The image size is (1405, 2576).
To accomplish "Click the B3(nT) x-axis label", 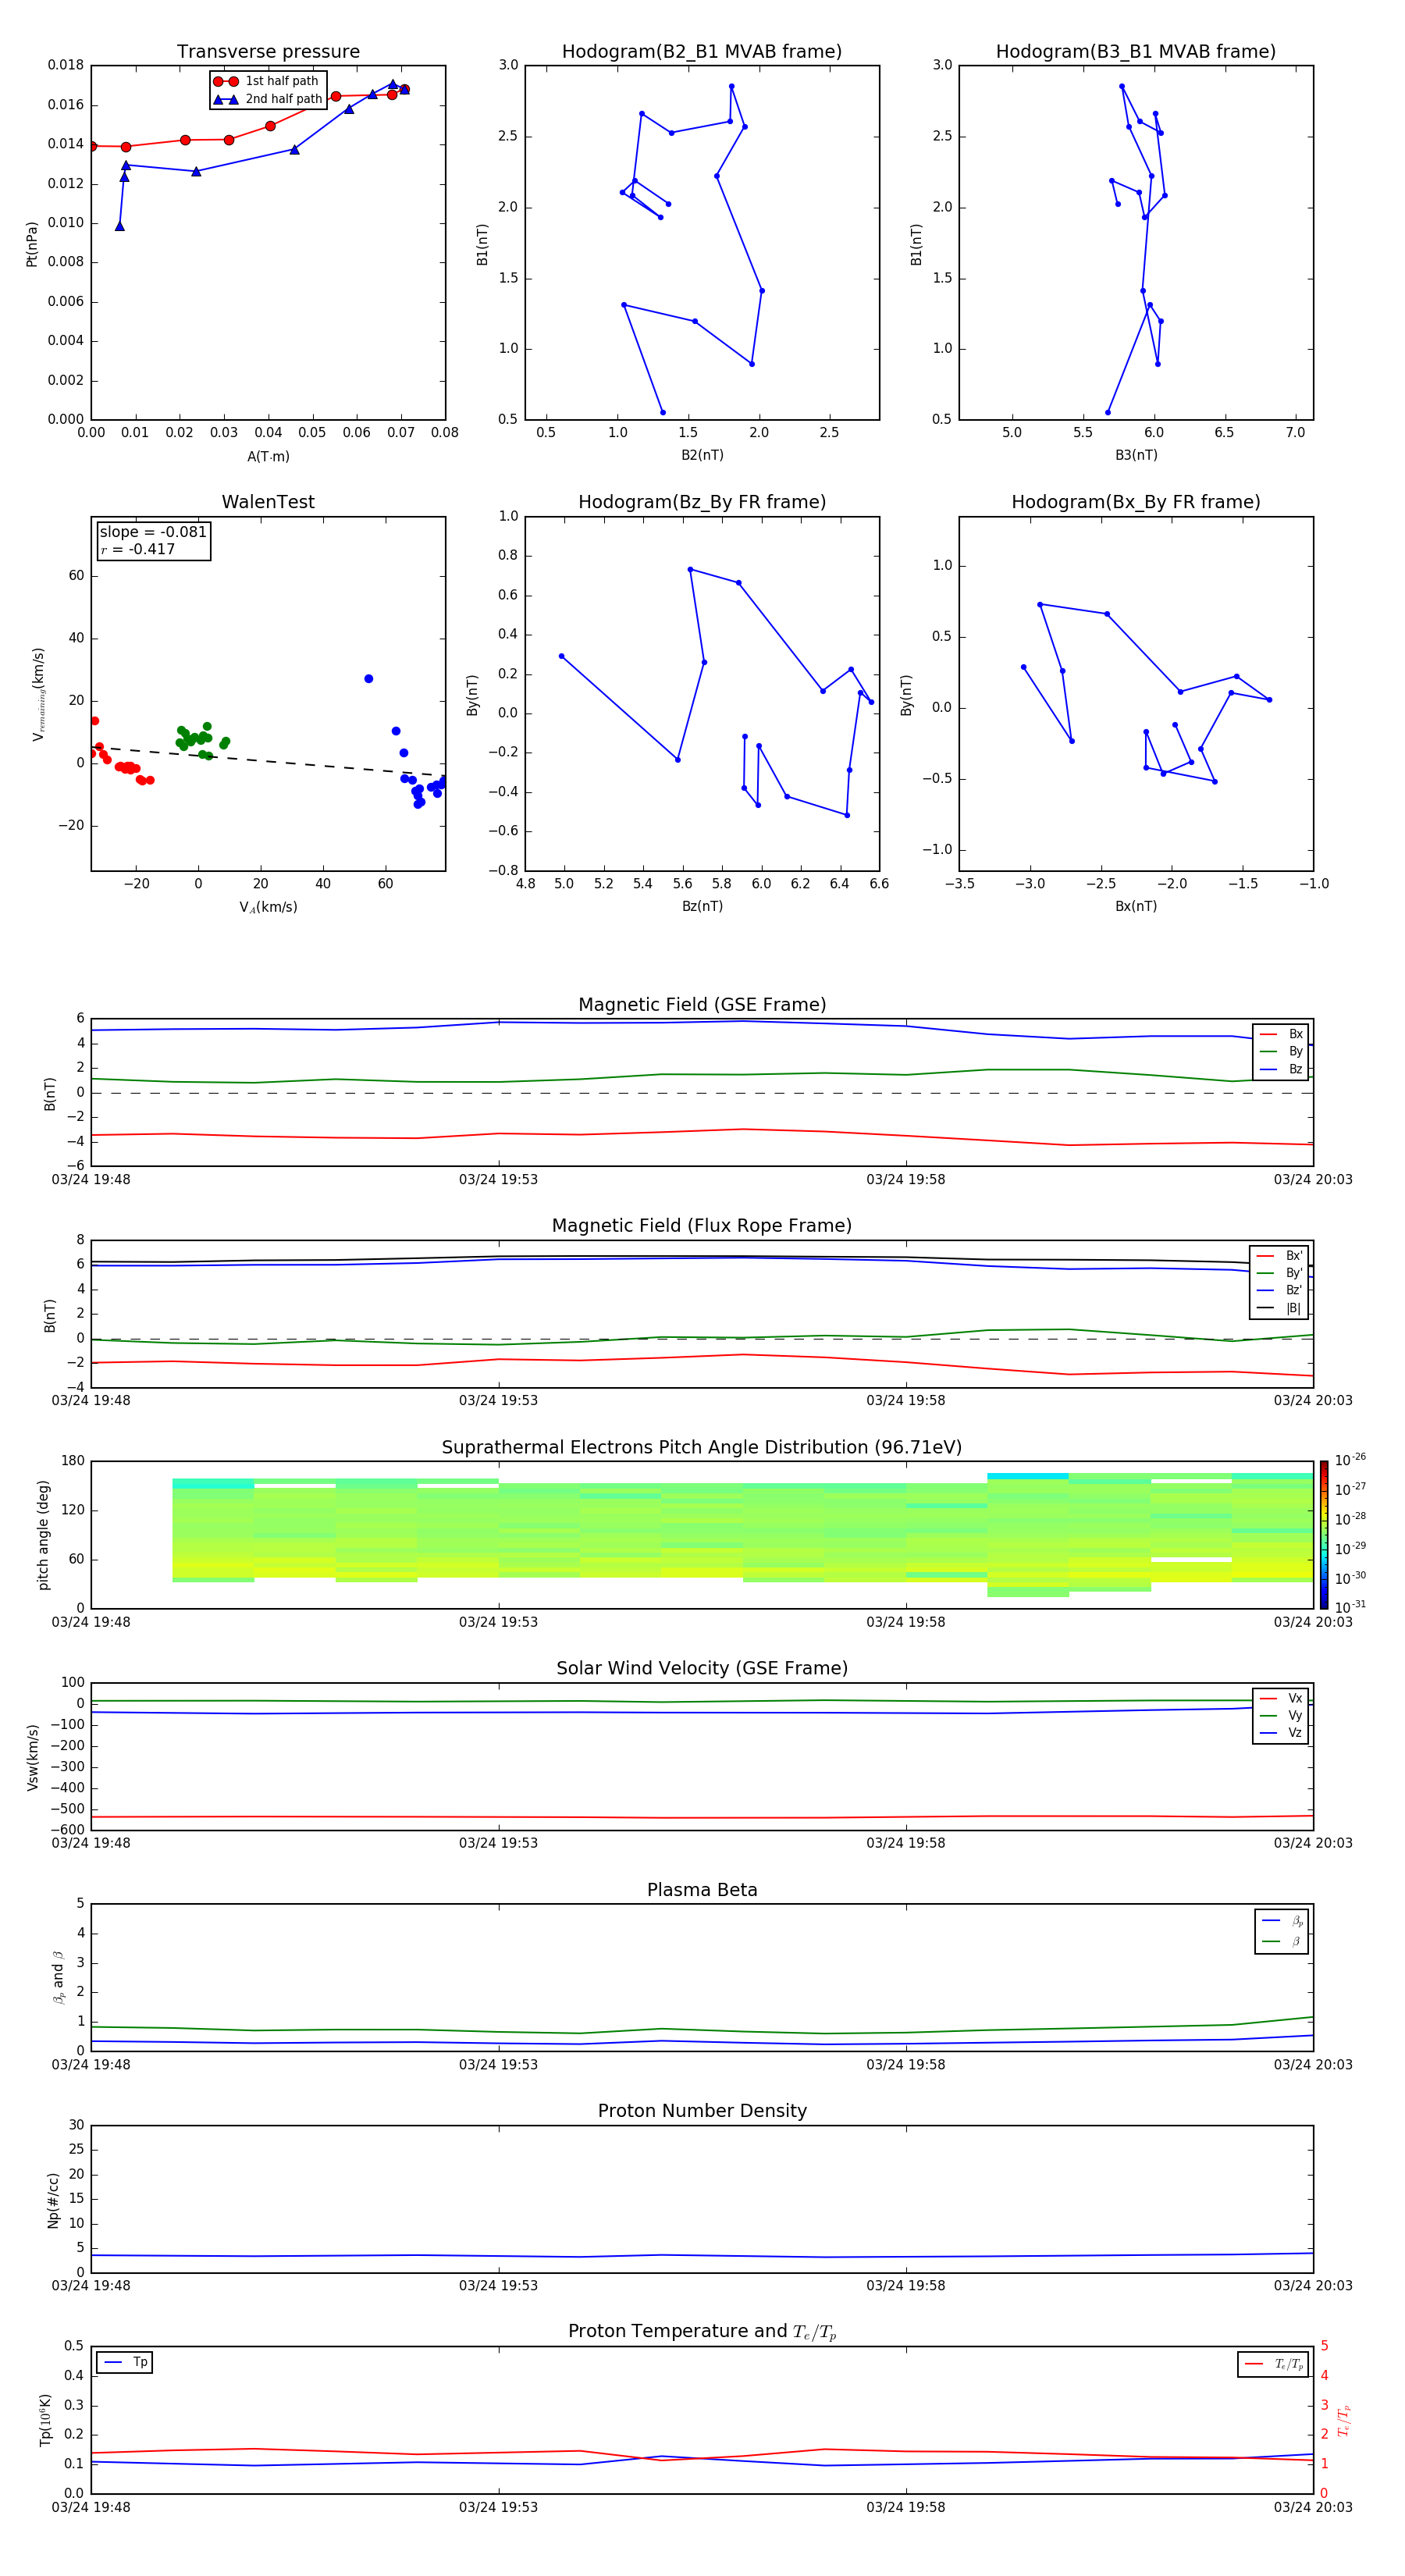I will 1136,455.
